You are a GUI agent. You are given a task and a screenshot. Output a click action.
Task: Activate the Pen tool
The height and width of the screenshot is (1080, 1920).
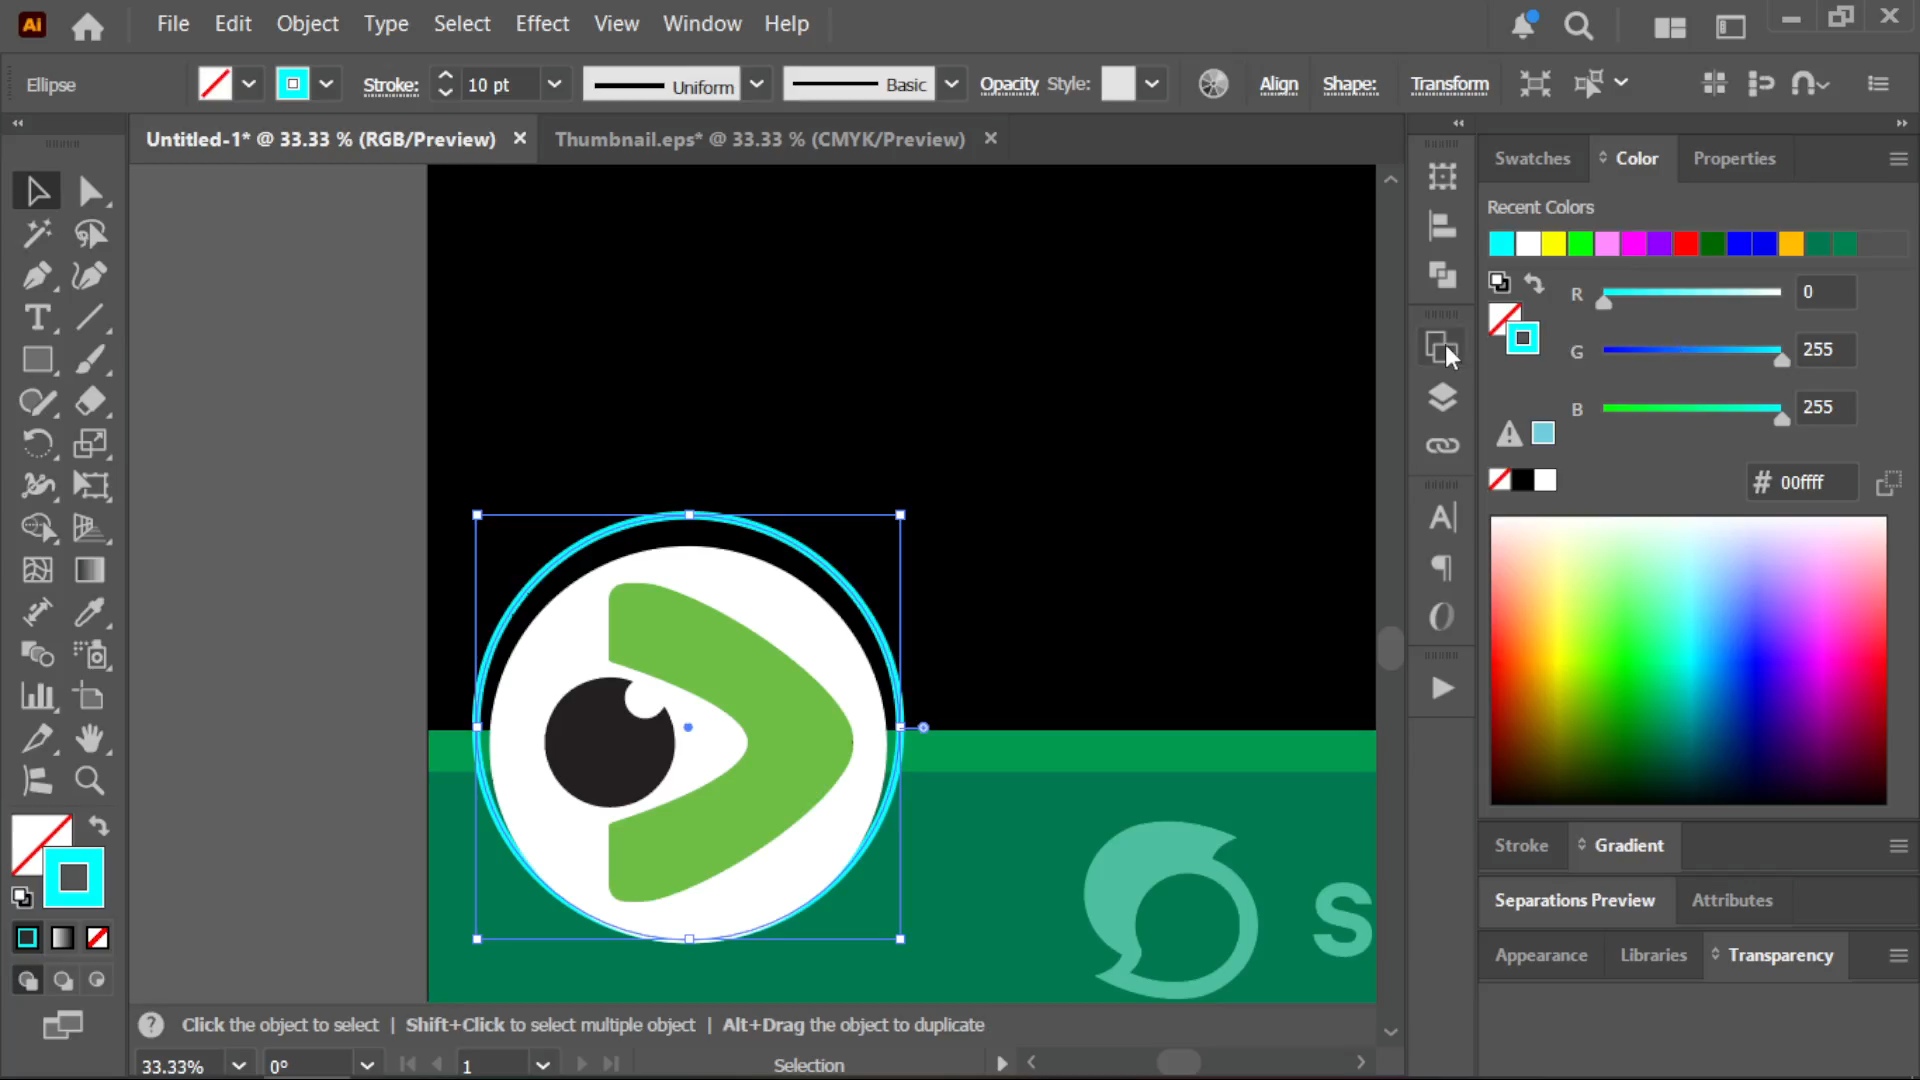tap(37, 276)
